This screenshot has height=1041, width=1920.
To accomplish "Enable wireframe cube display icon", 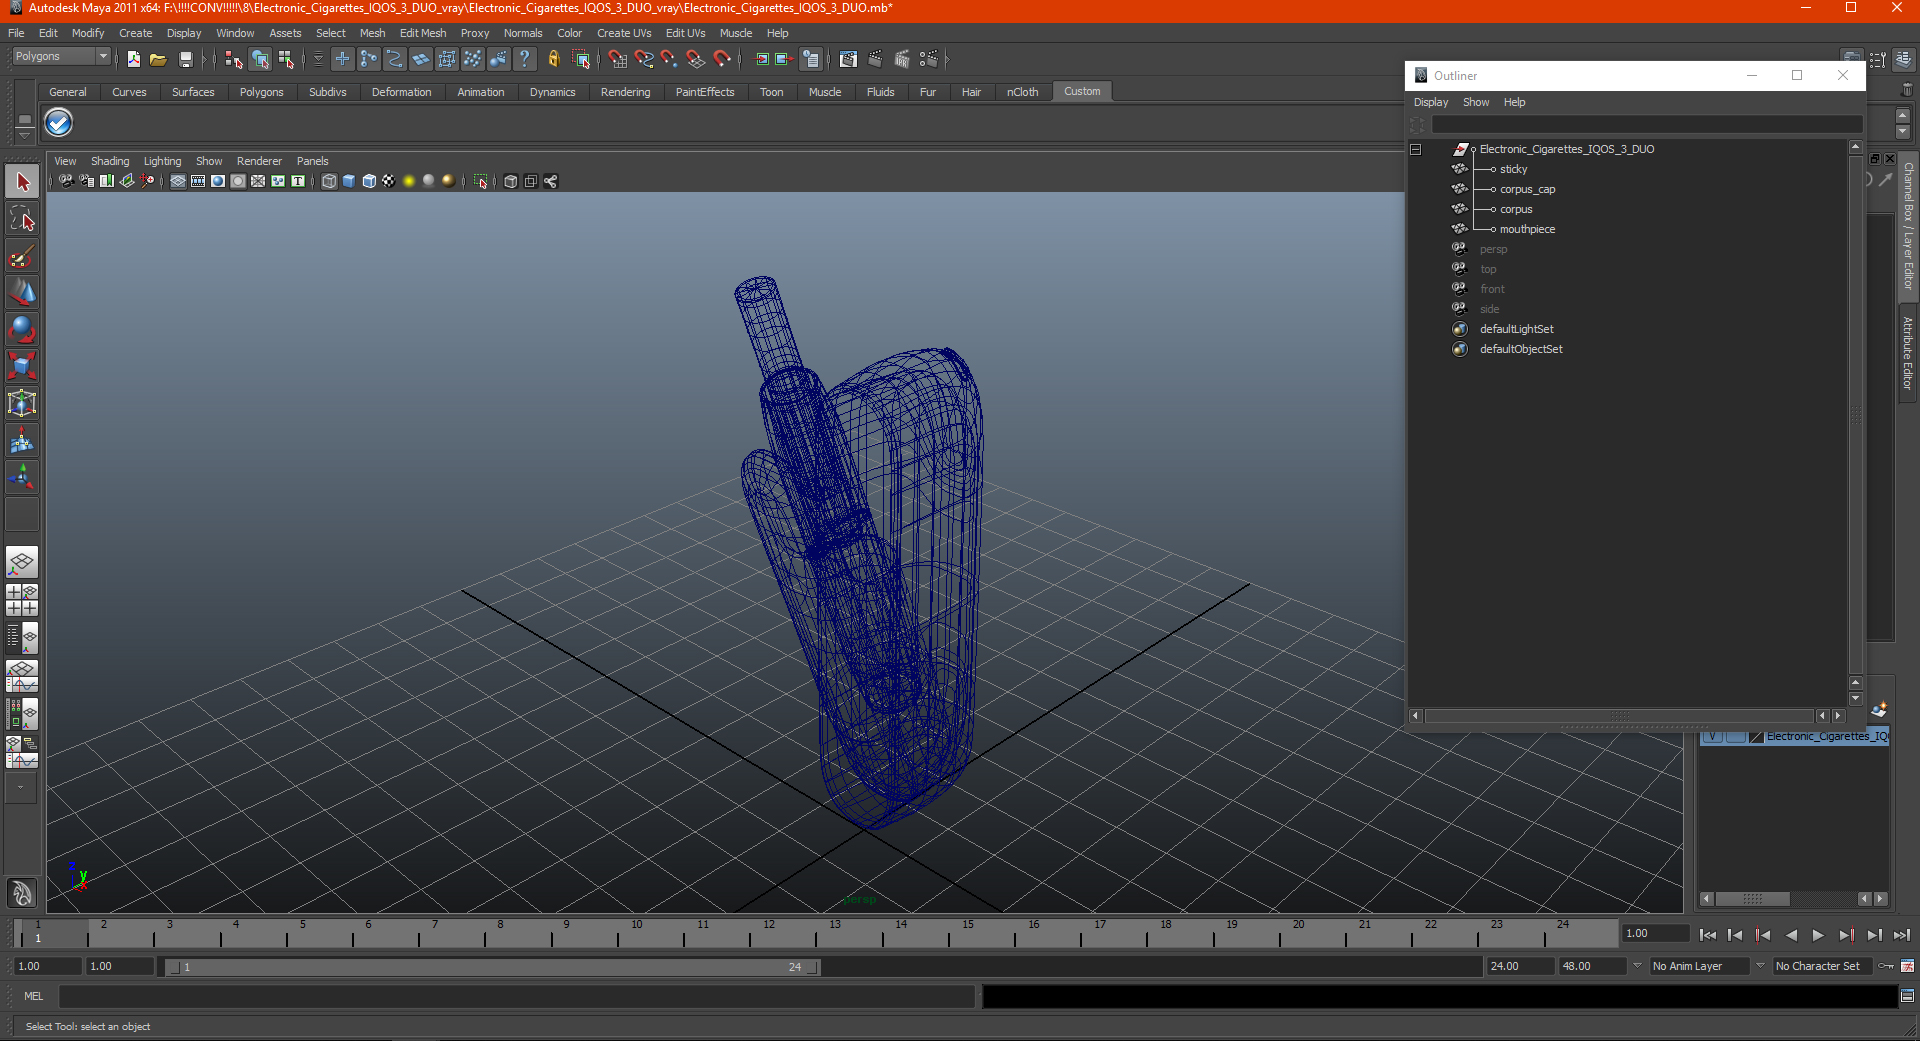I will click(329, 181).
